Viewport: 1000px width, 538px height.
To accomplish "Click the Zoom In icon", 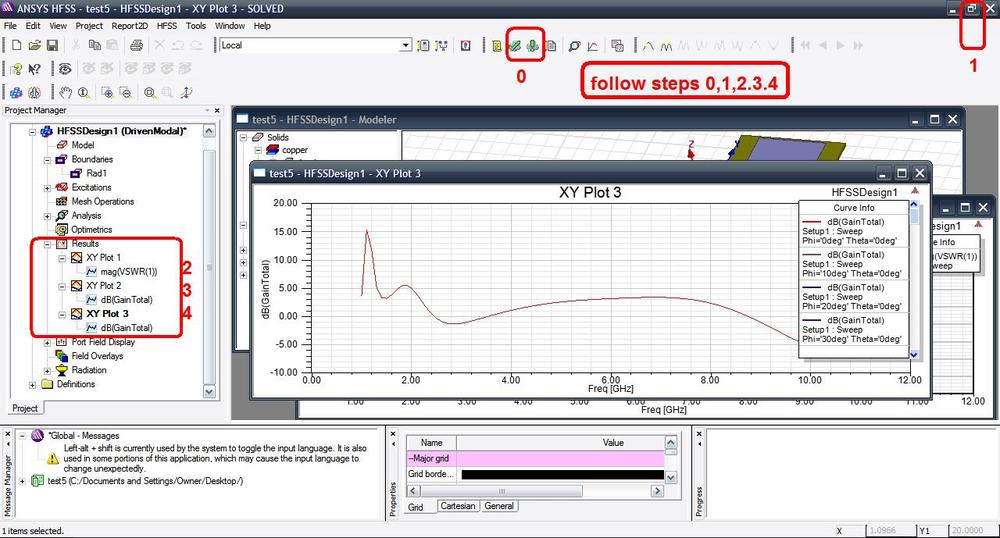I will click(x=107, y=92).
